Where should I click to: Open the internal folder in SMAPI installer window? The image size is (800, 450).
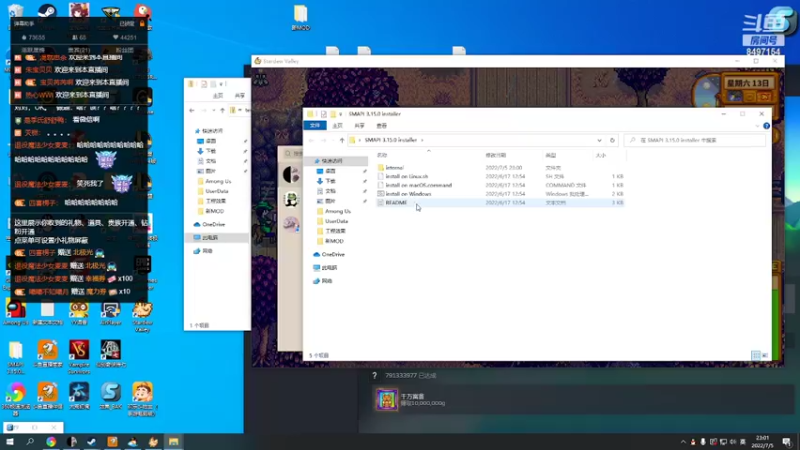(x=394, y=167)
